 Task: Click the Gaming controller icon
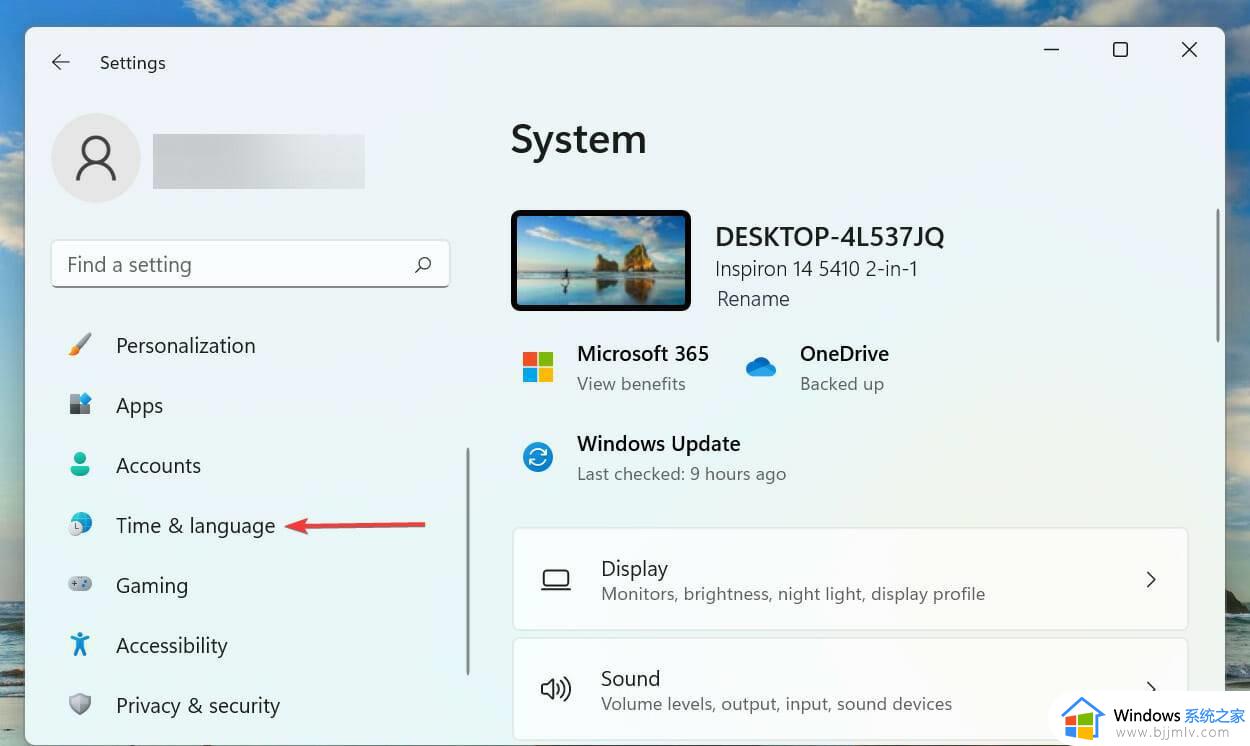[80, 584]
